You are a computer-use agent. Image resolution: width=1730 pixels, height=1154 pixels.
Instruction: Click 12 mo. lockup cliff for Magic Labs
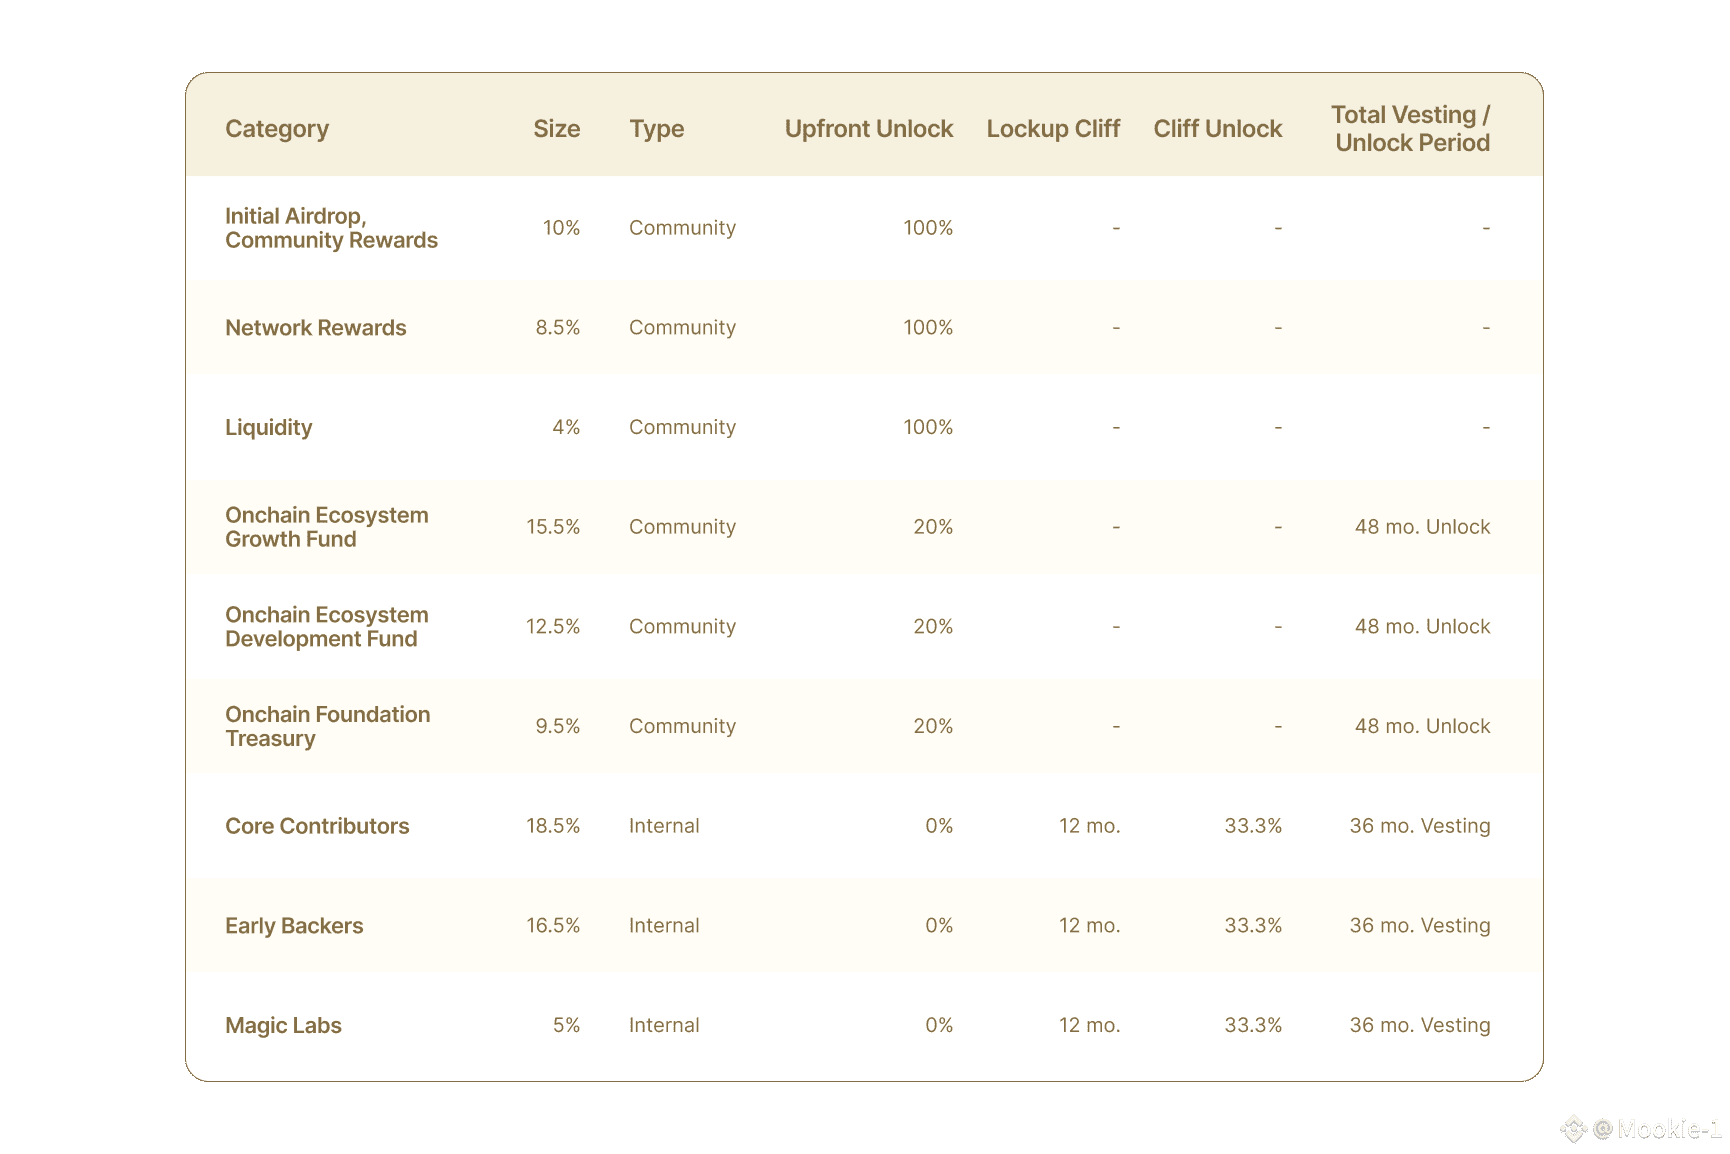point(1090,1025)
